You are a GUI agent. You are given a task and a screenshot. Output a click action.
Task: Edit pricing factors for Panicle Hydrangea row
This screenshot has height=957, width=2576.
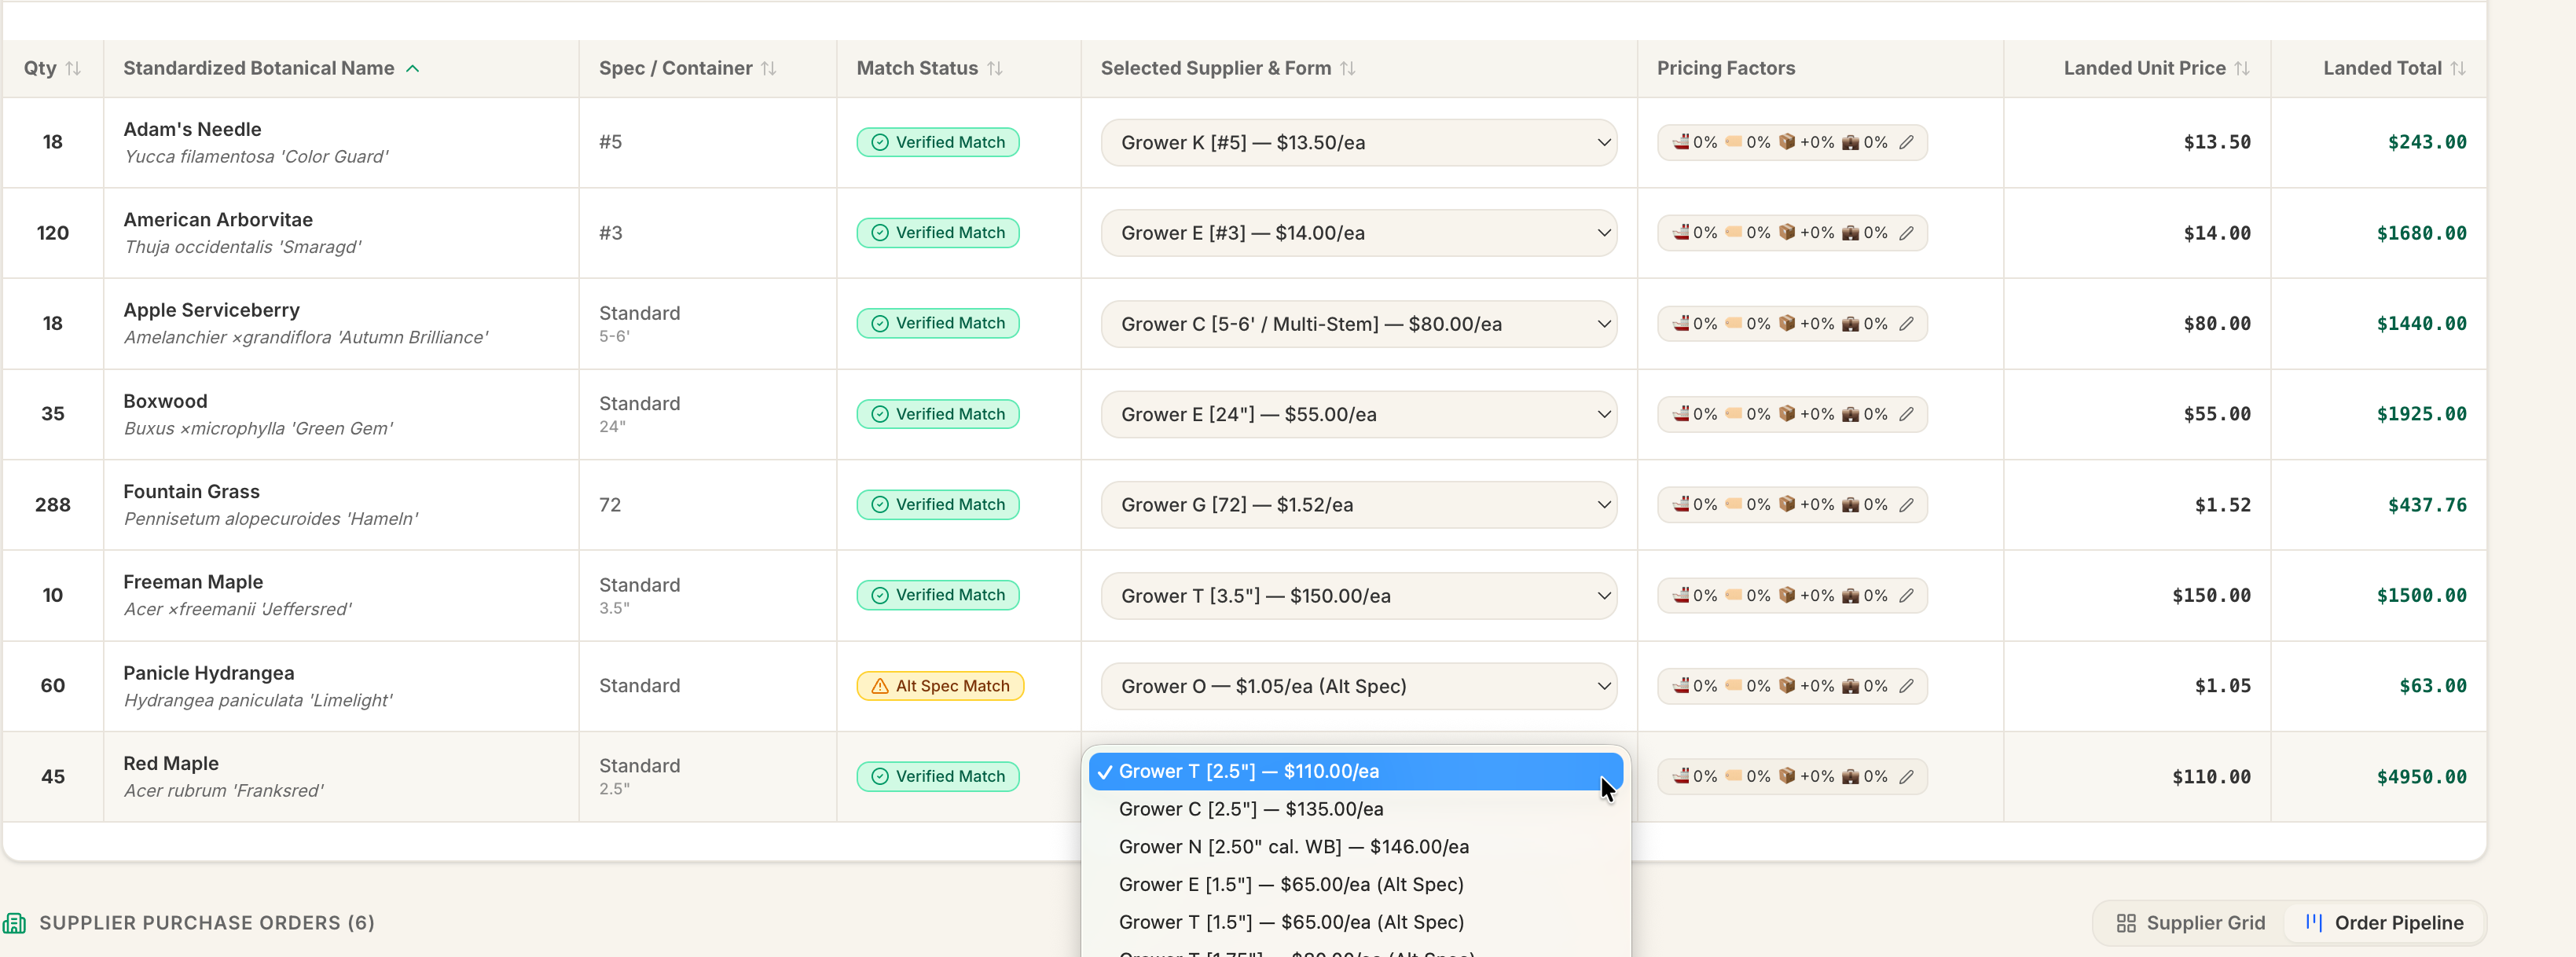(x=1906, y=686)
